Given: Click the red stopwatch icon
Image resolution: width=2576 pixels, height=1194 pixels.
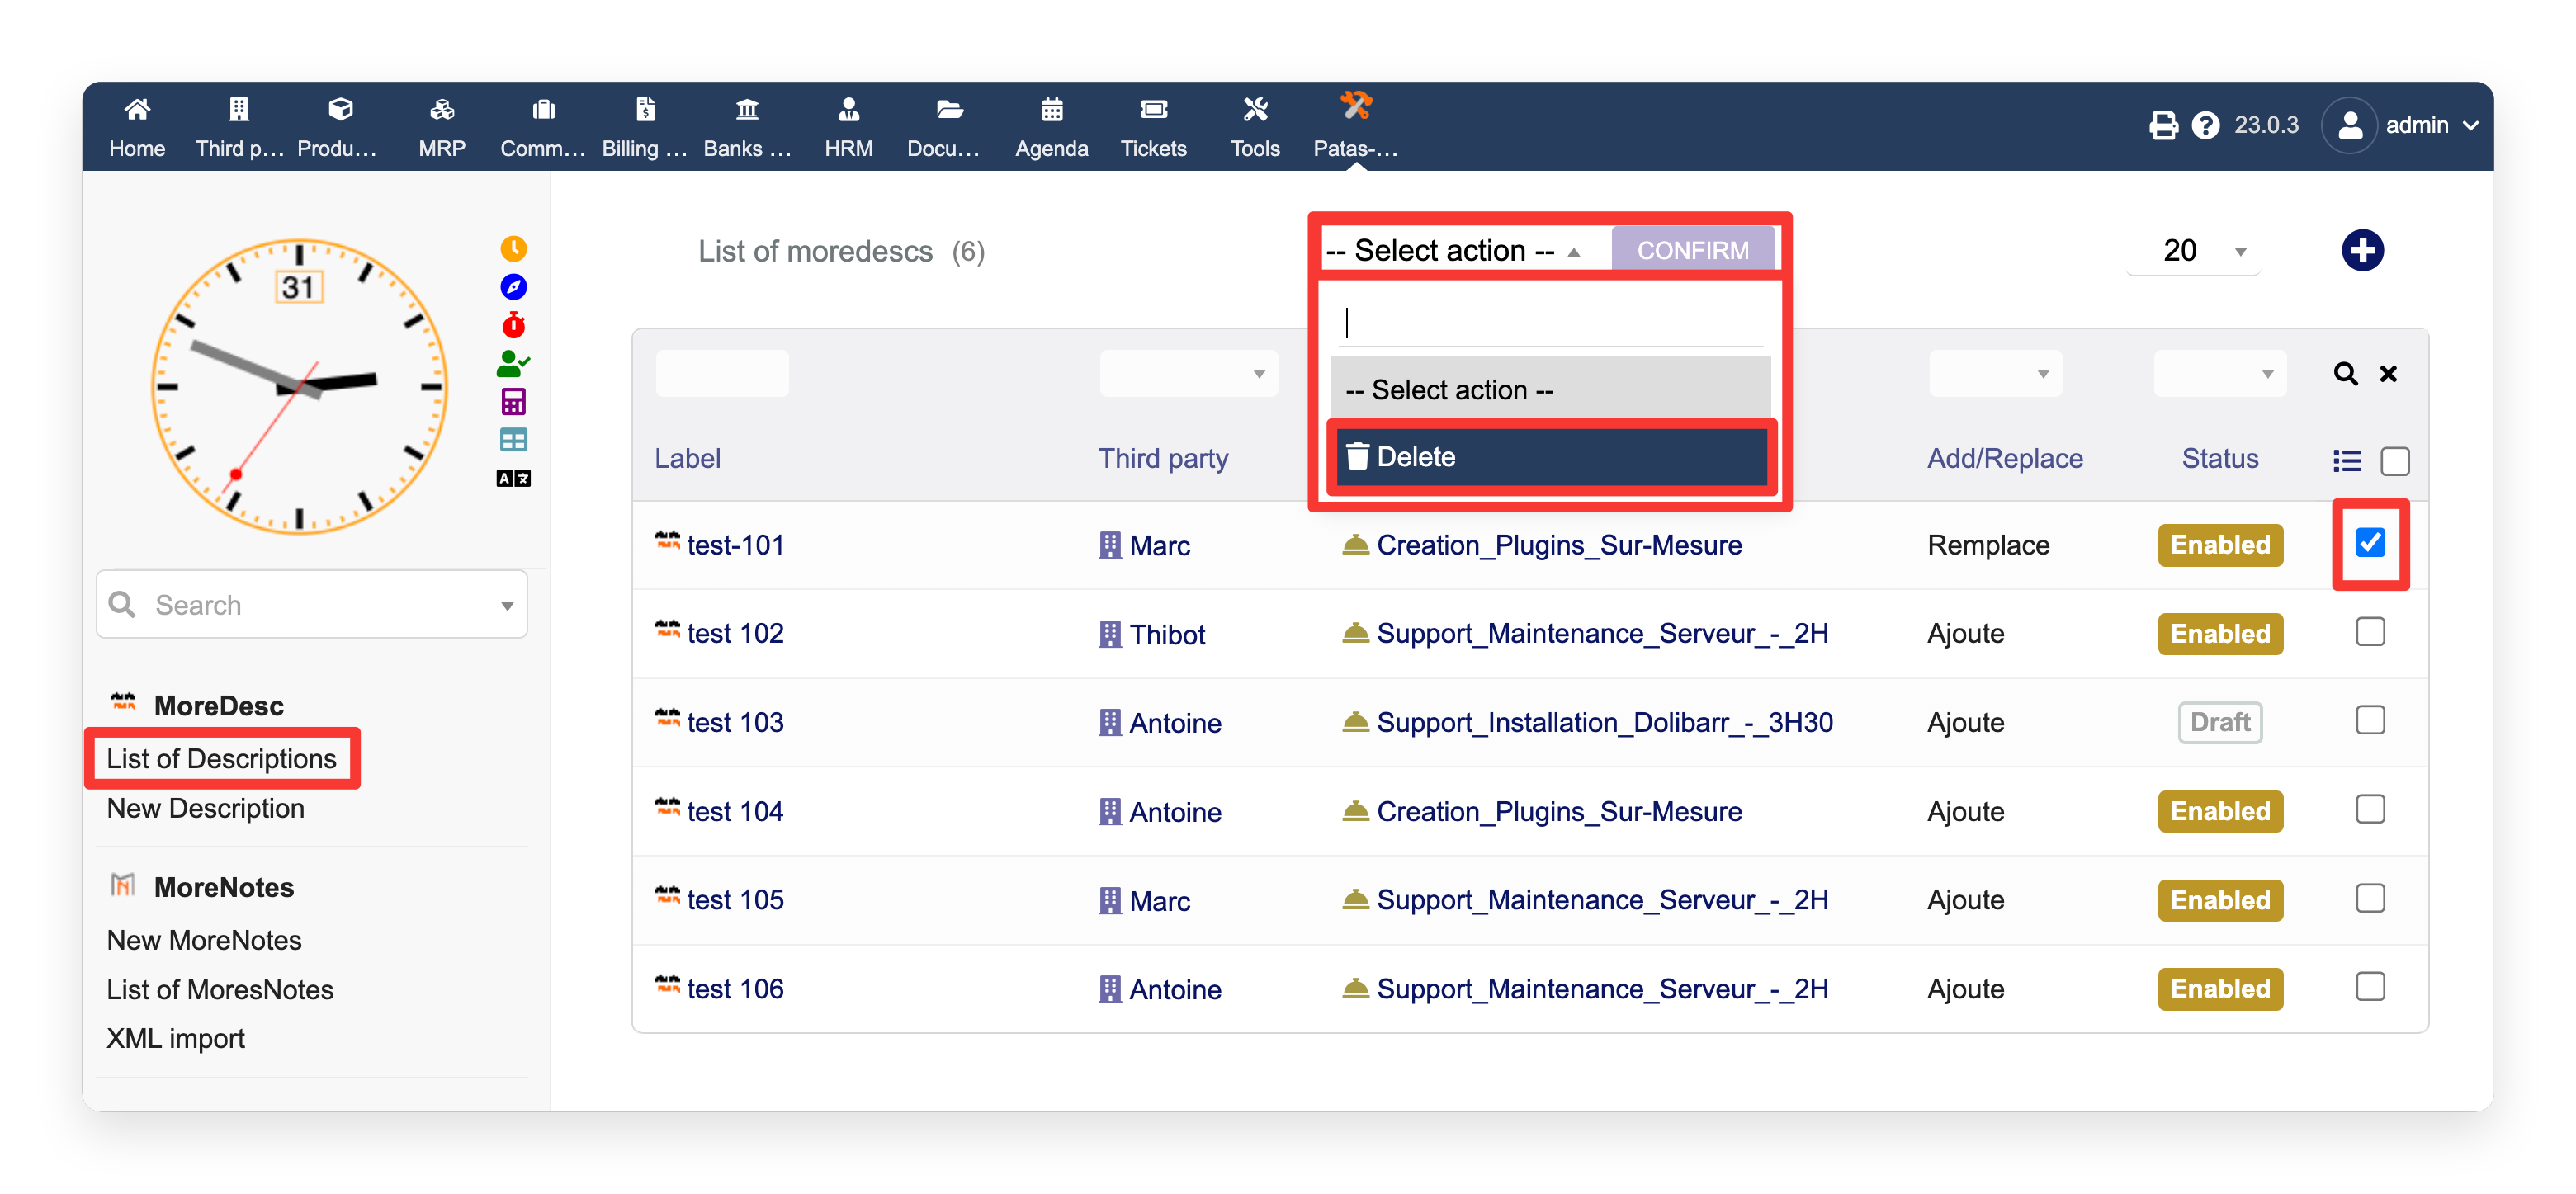Looking at the screenshot, I should pos(513,325).
